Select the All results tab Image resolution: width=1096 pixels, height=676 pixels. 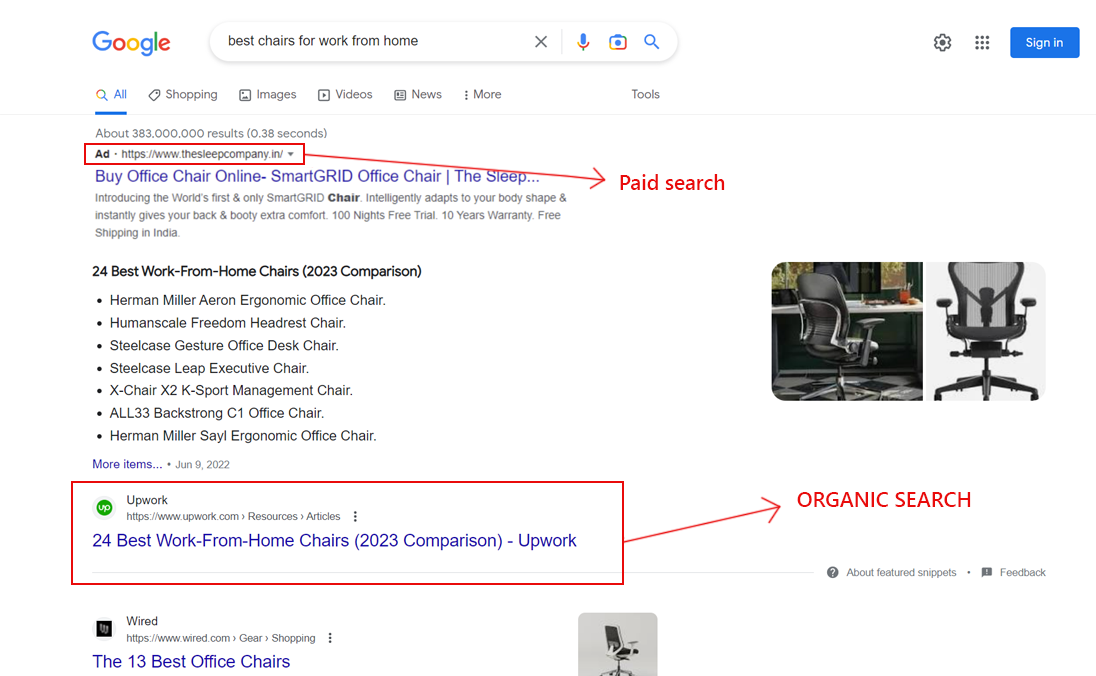pyautogui.click(x=112, y=94)
